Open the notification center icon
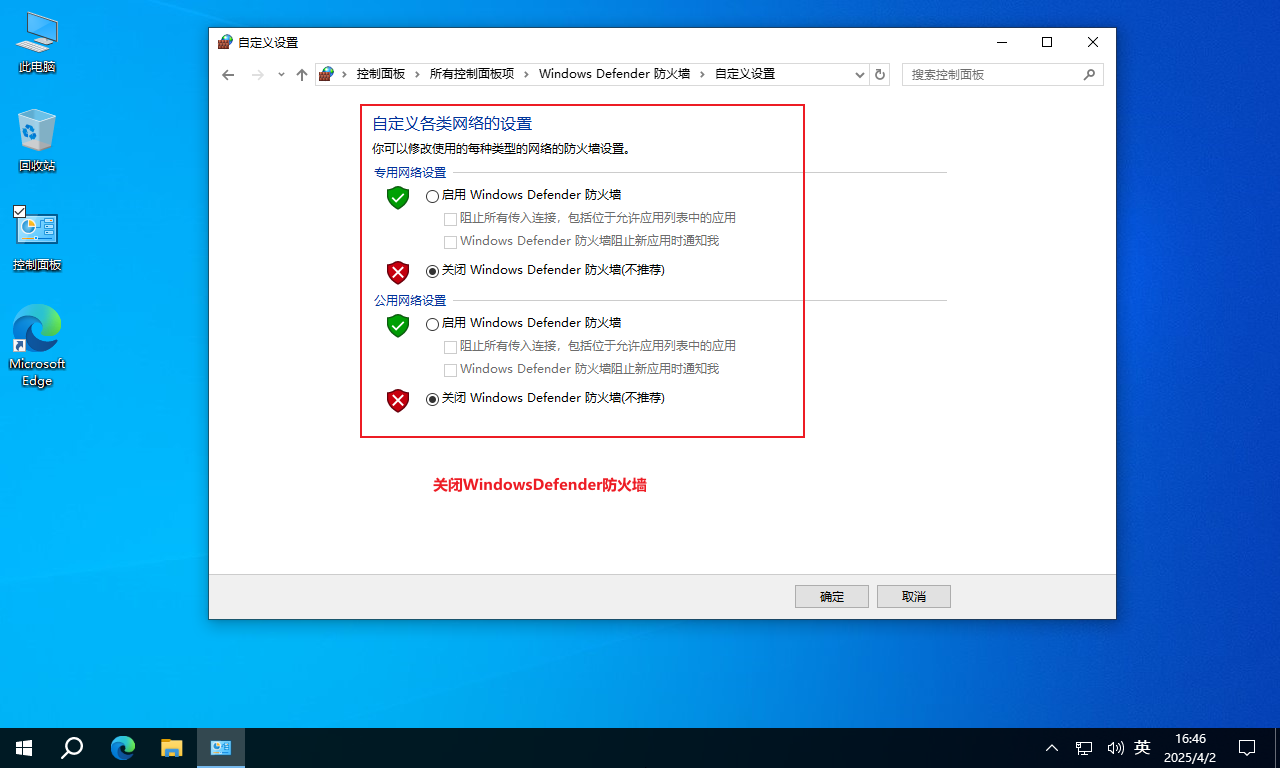 (x=1247, y=748)
